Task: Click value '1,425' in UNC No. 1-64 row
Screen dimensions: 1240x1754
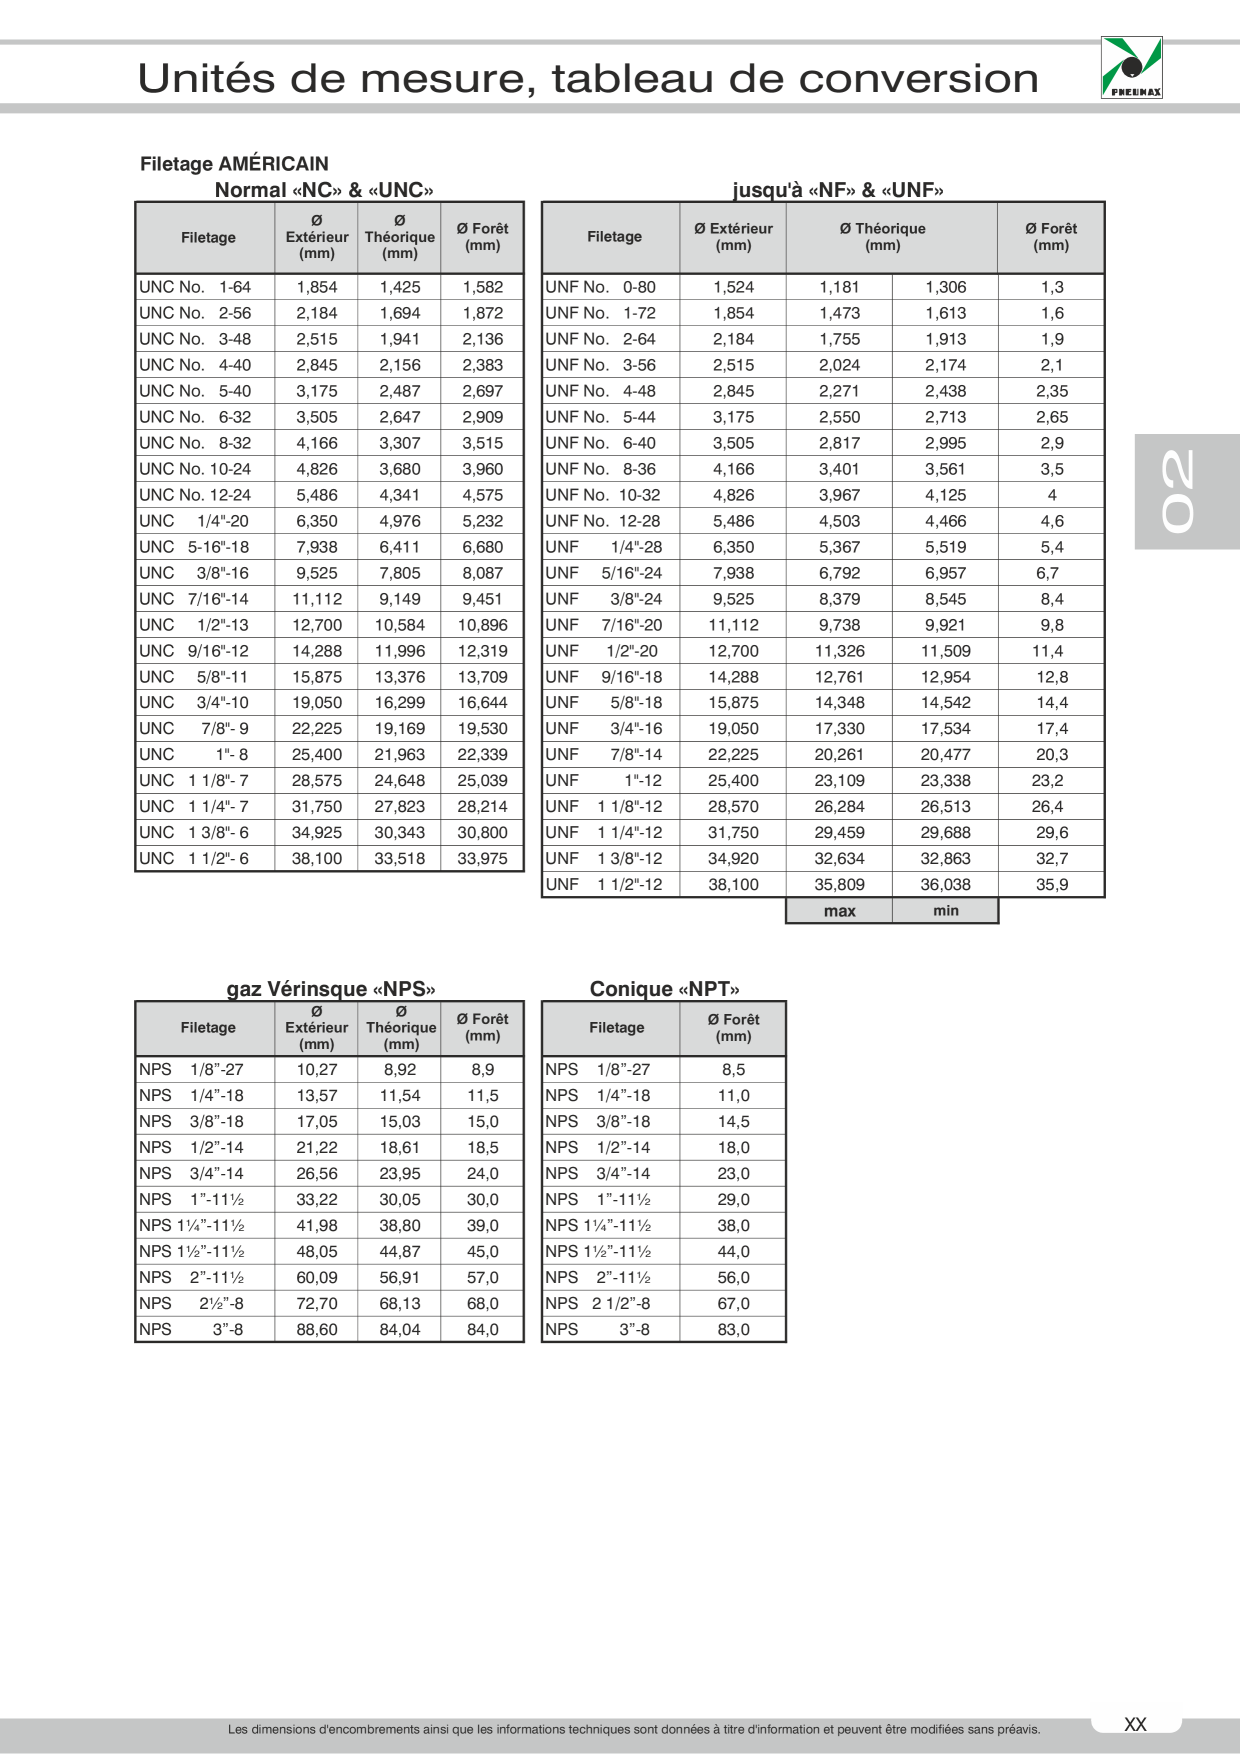Action: (400, 287)
